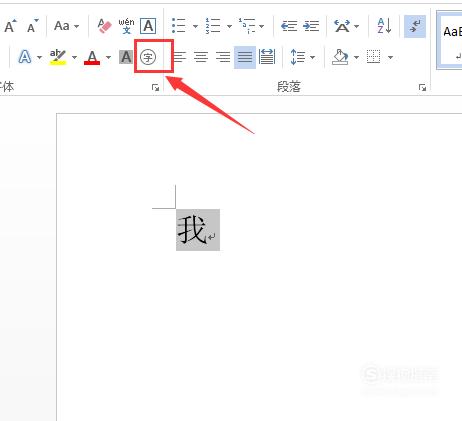This screenshot has height=421, width=462.
Task: Click the selected 我 character
Action: click(191, 229)
